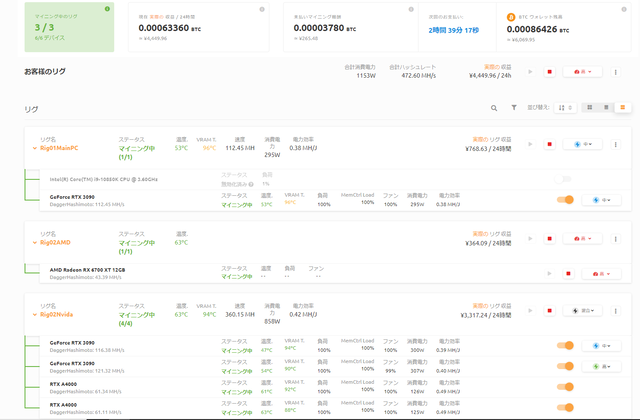Open the Rig02AMD rig name link
Screen dimensions: 640x420
coord(55,242)
